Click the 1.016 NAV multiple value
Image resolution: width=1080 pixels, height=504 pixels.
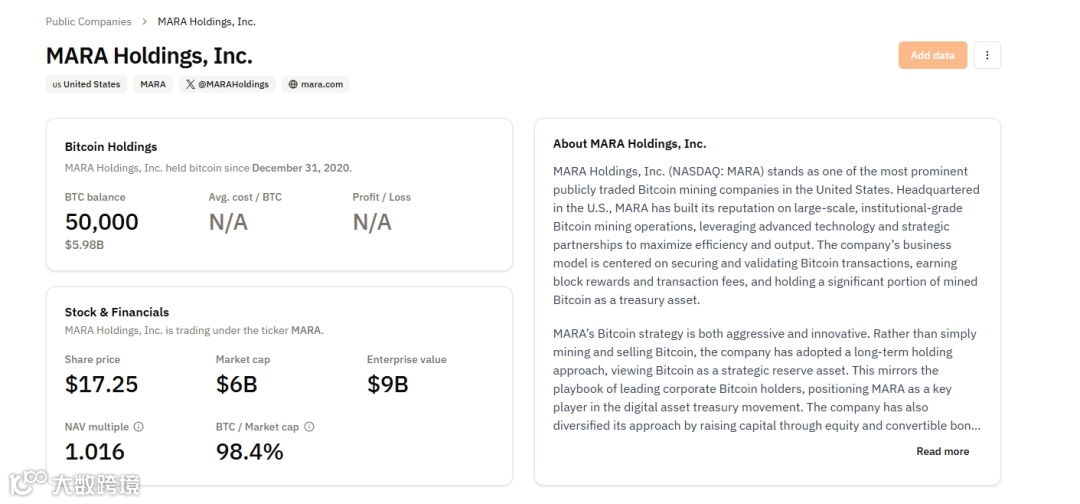[95, 452]
